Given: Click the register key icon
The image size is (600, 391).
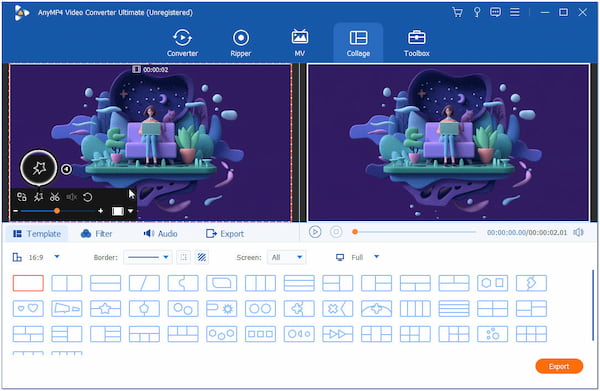Looking at the screenshot, I should click(x=477, y=12).
